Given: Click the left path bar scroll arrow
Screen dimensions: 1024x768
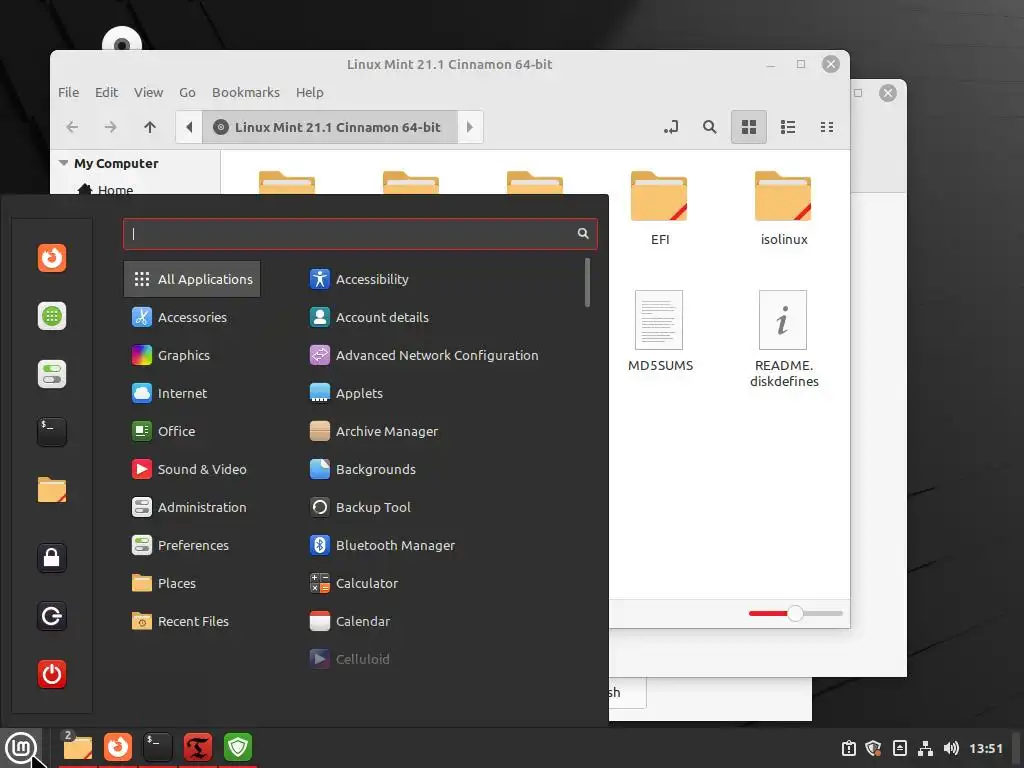Looking at the screenshot, I should point(189,127).
